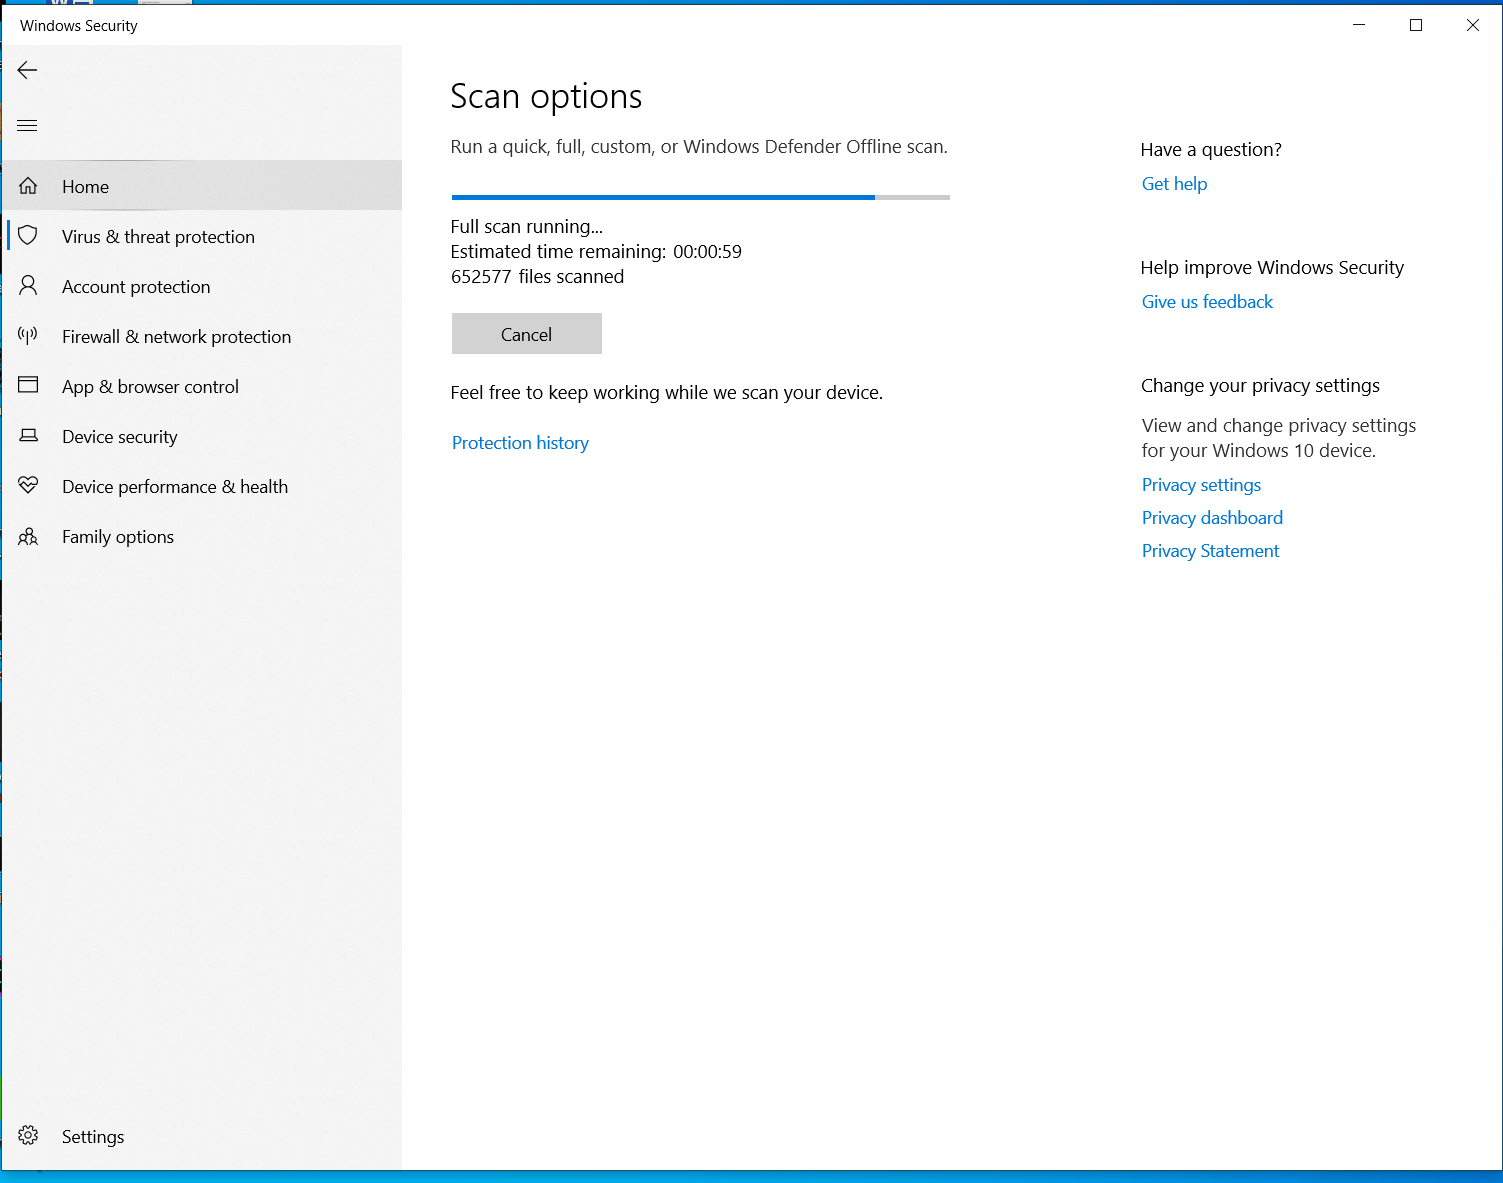Viewport: 1503px width, 1183px height.
Task: Minimize the Windows Security window
Action: pyautogui.click(x=1359, y=25)
